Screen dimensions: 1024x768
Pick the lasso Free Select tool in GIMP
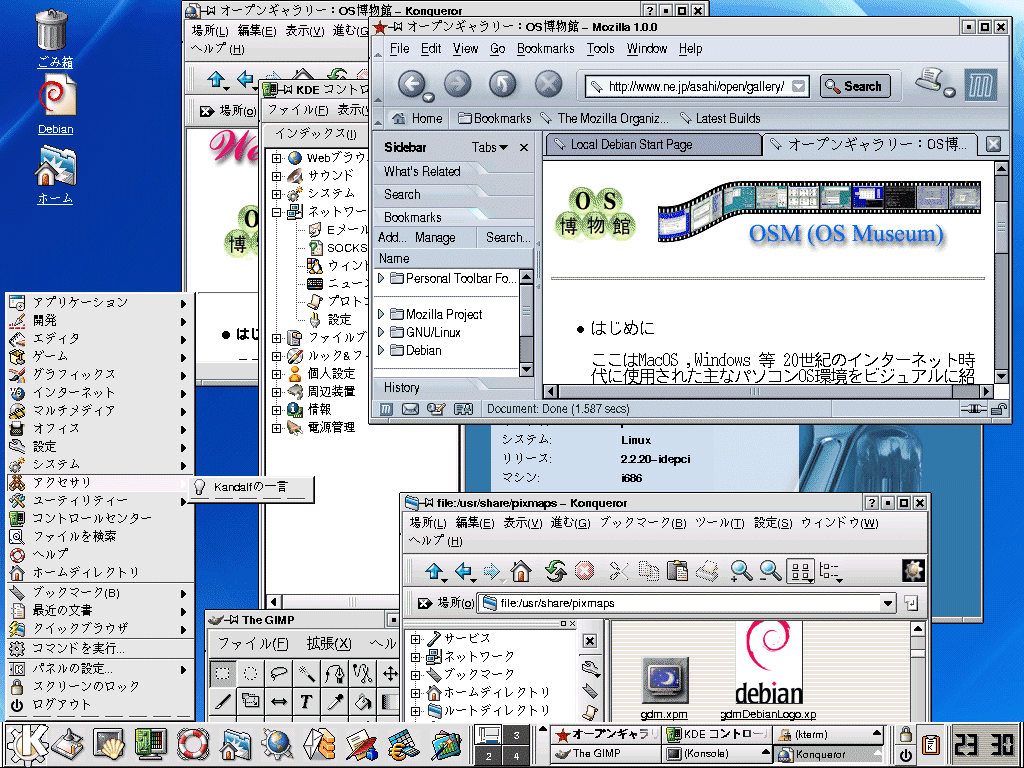[279, 673]
